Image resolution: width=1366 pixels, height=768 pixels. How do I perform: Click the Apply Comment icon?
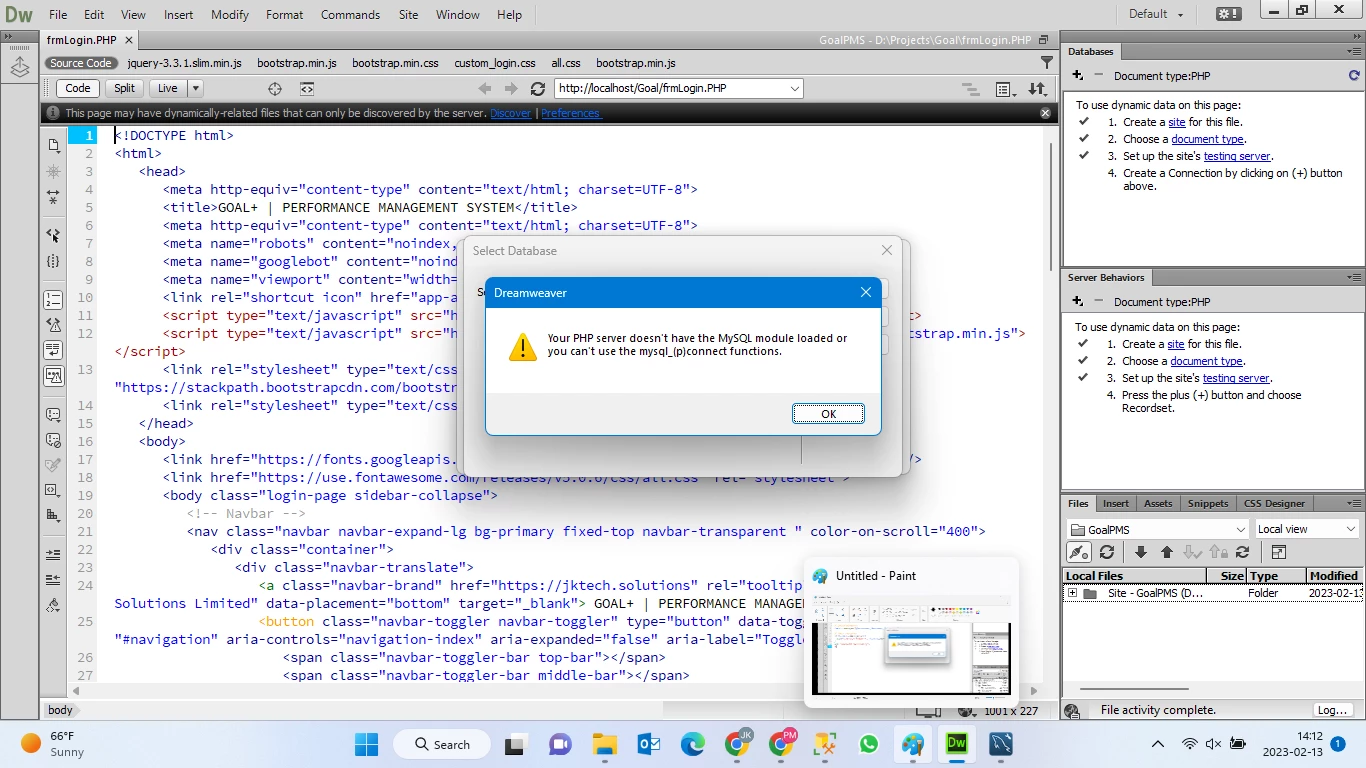(53, 414)
